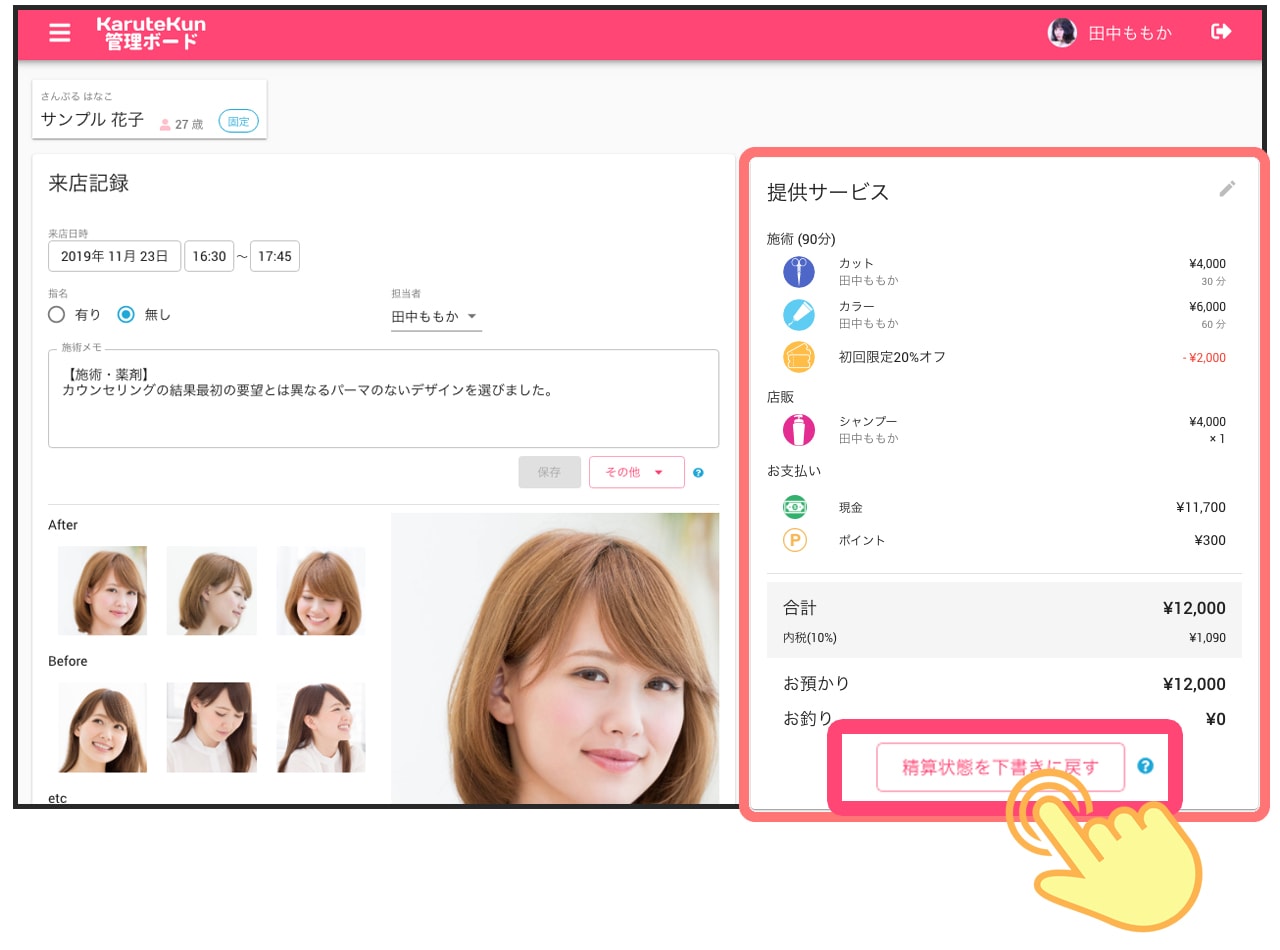Click the 現金 cash payment icon

(x=795, y=507)
